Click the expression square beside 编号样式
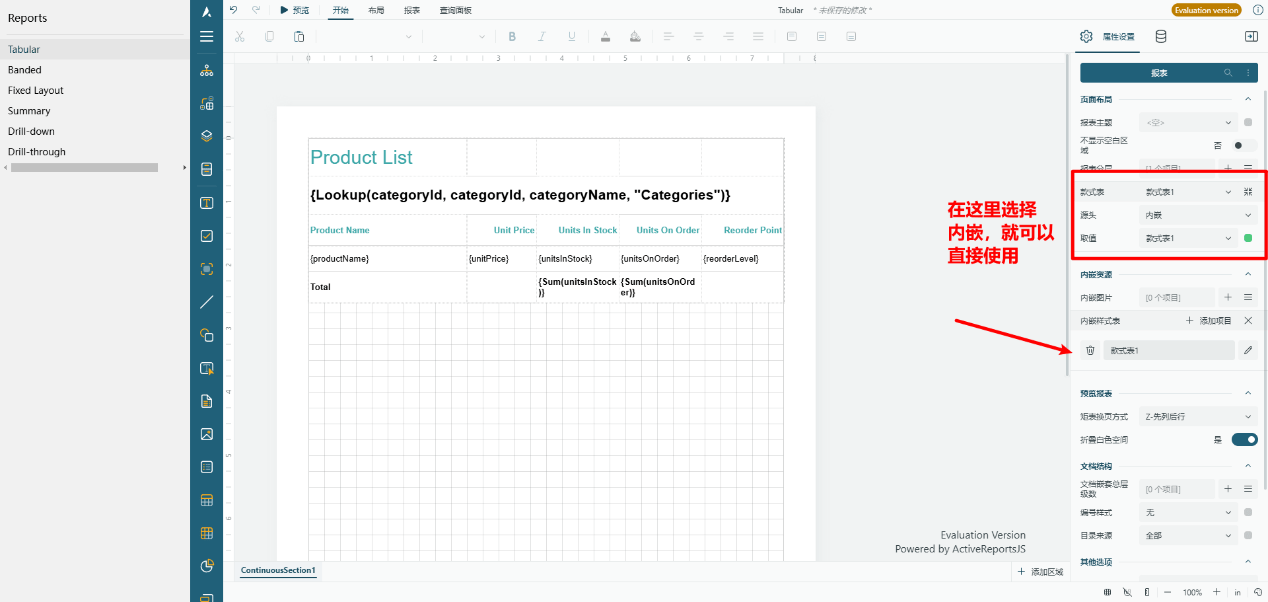Image resolution: width=1268 pixels, height=602 pixels. 1247,512
